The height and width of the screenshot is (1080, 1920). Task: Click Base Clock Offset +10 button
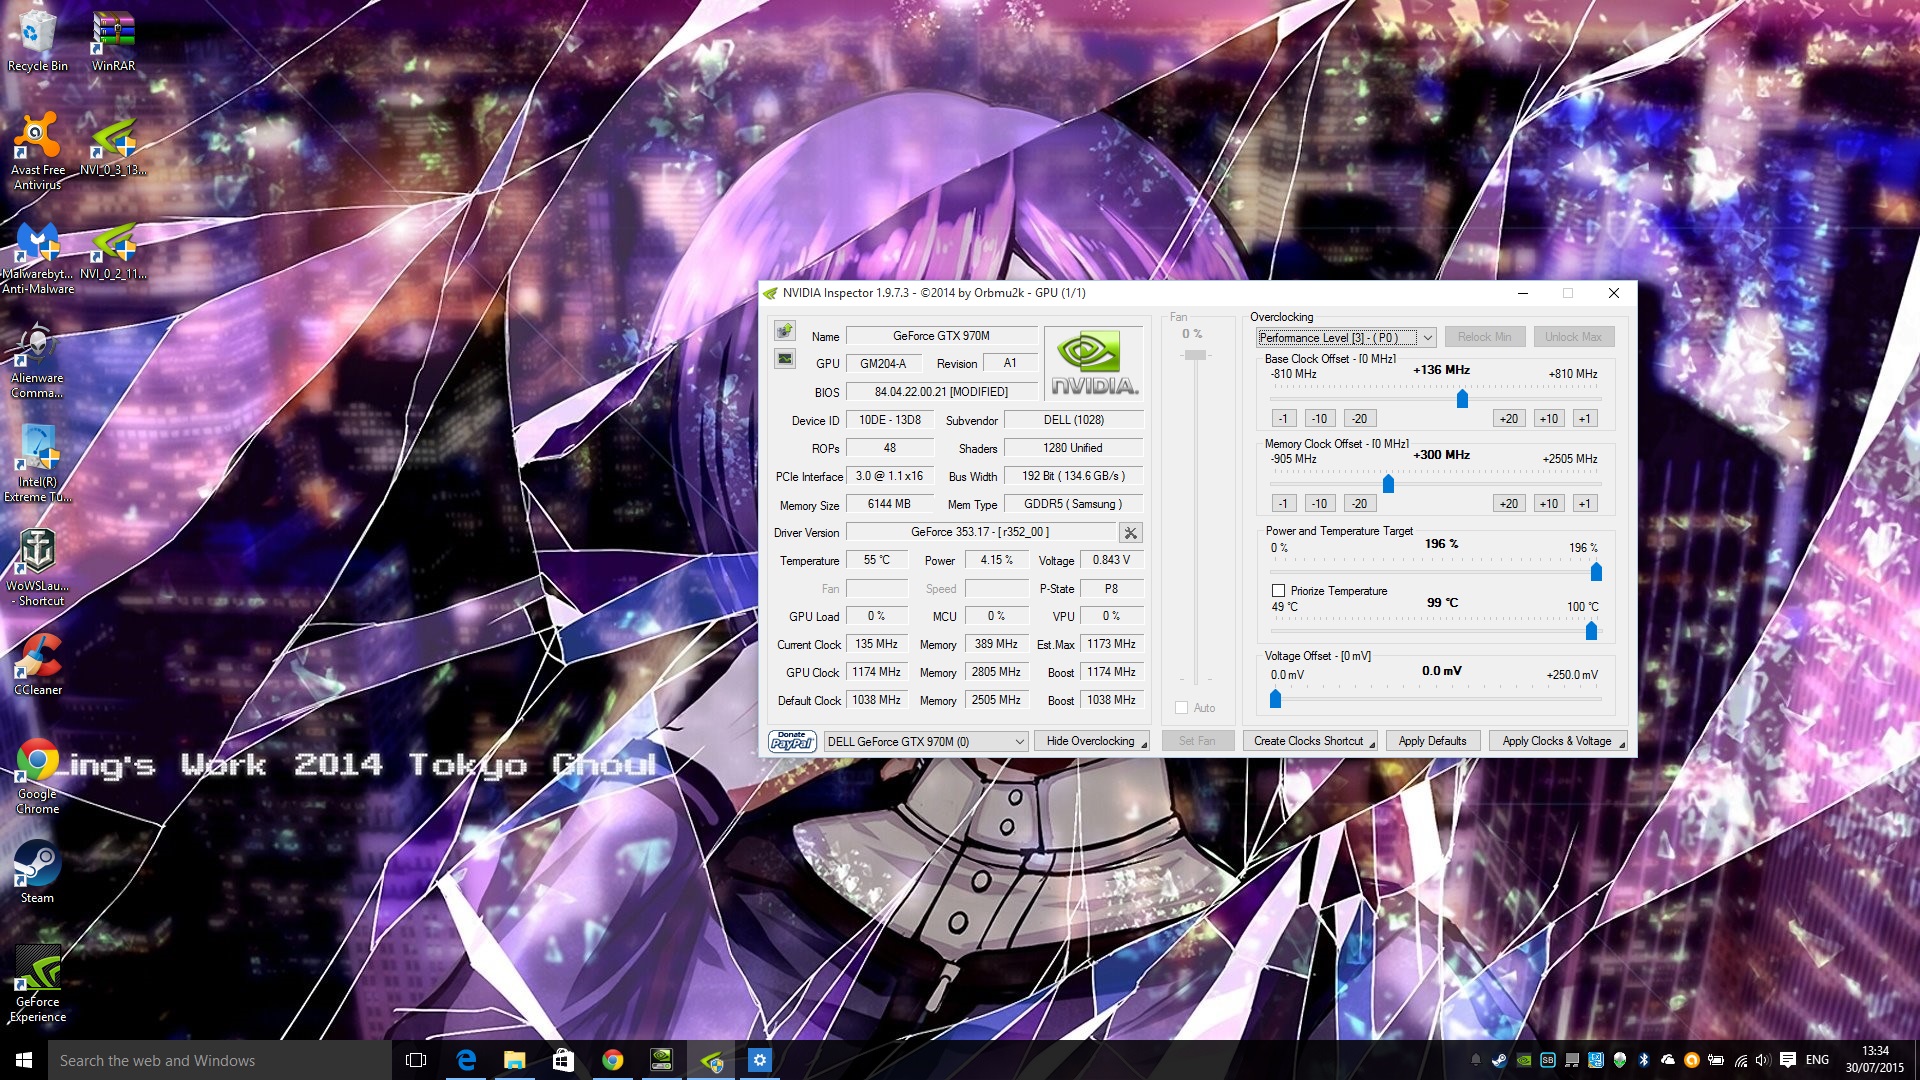(x=1548, y=419)
